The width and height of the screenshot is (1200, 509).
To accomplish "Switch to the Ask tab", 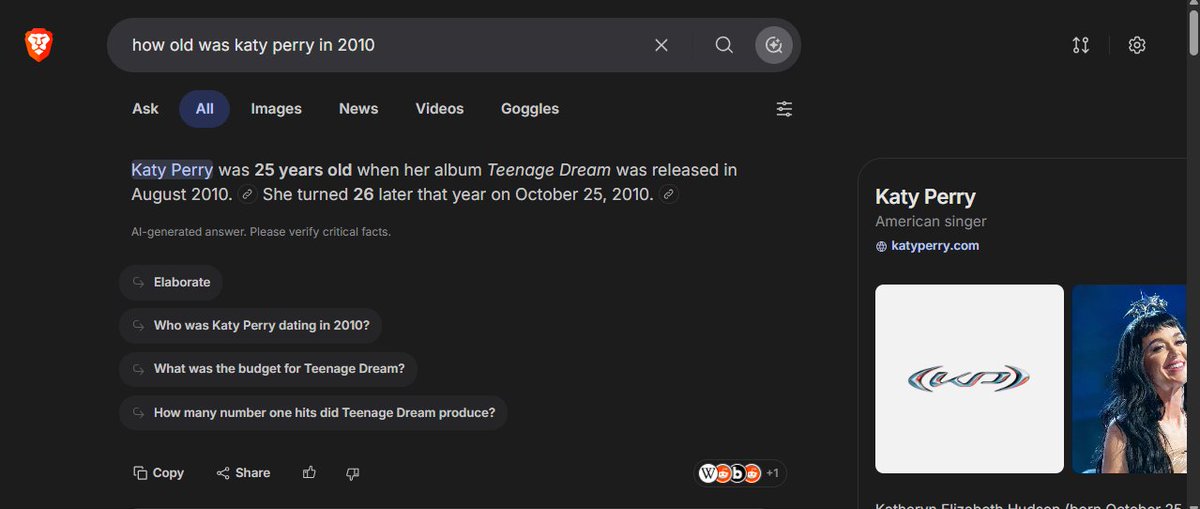I will tap(145, 109).
